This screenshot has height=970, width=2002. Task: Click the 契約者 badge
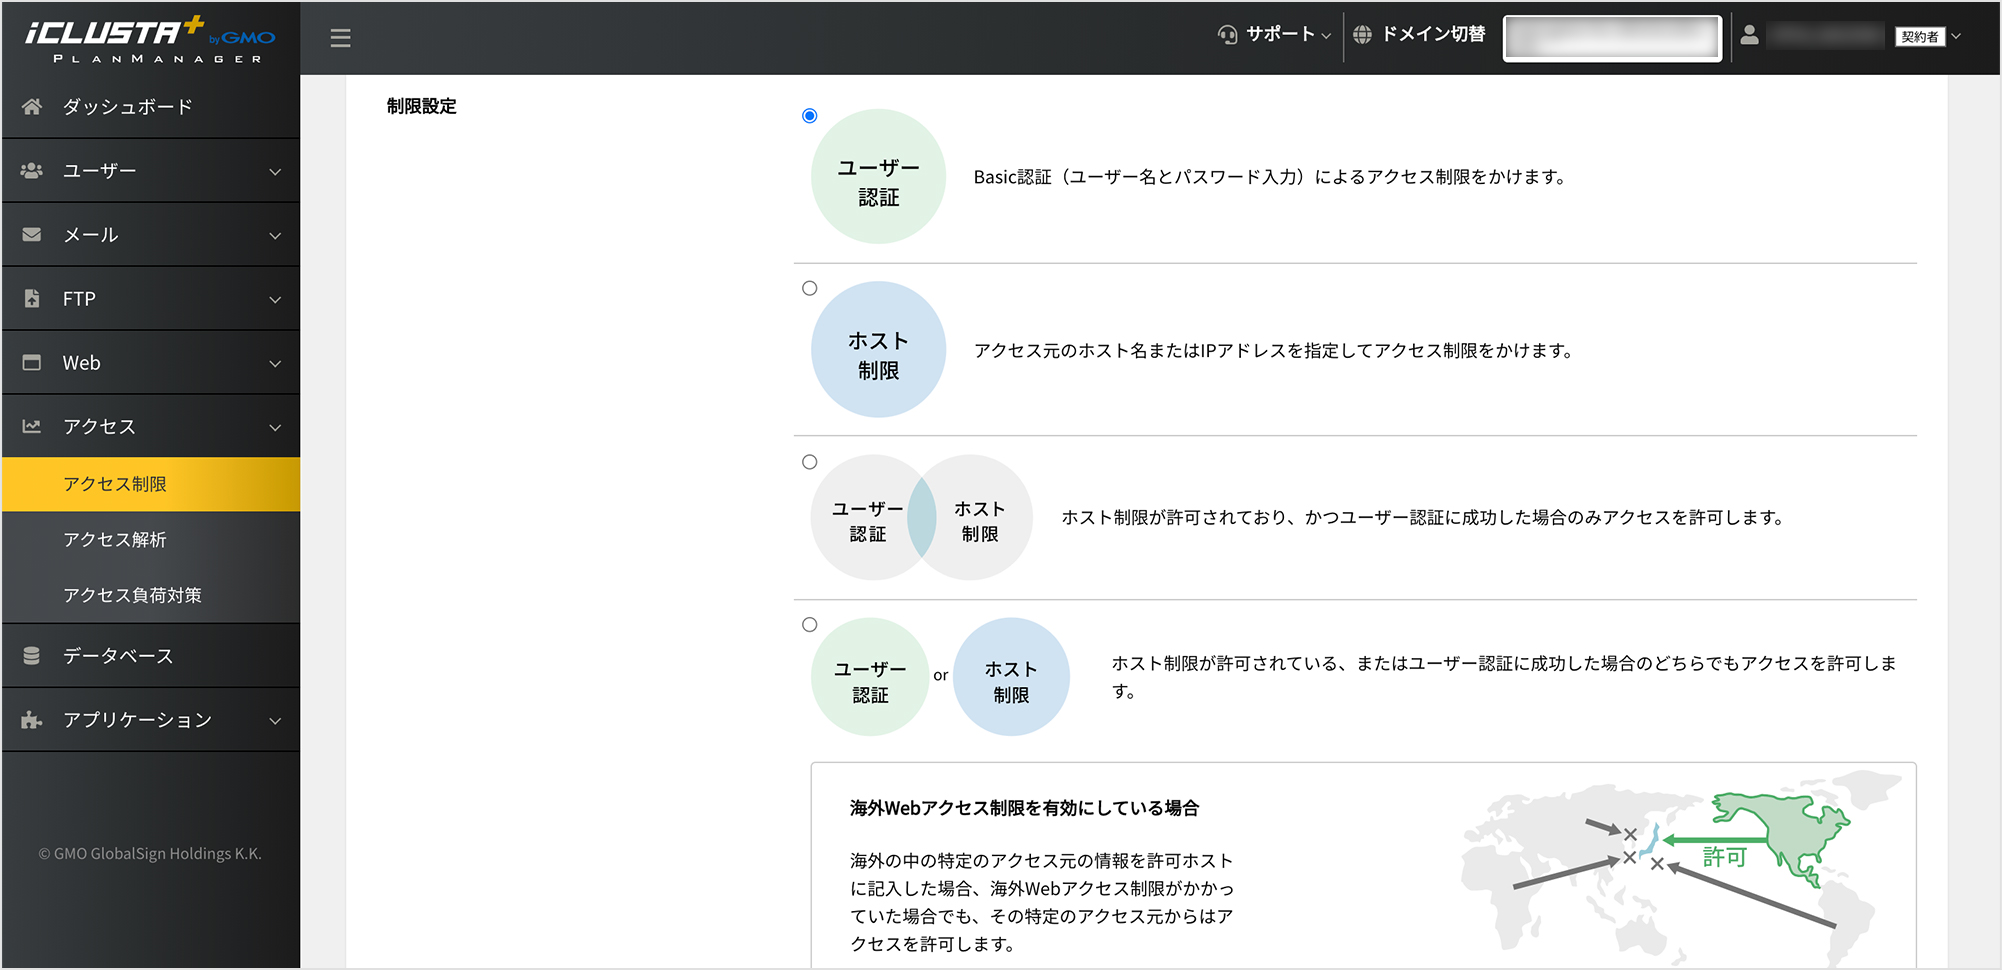[1920, 37]
